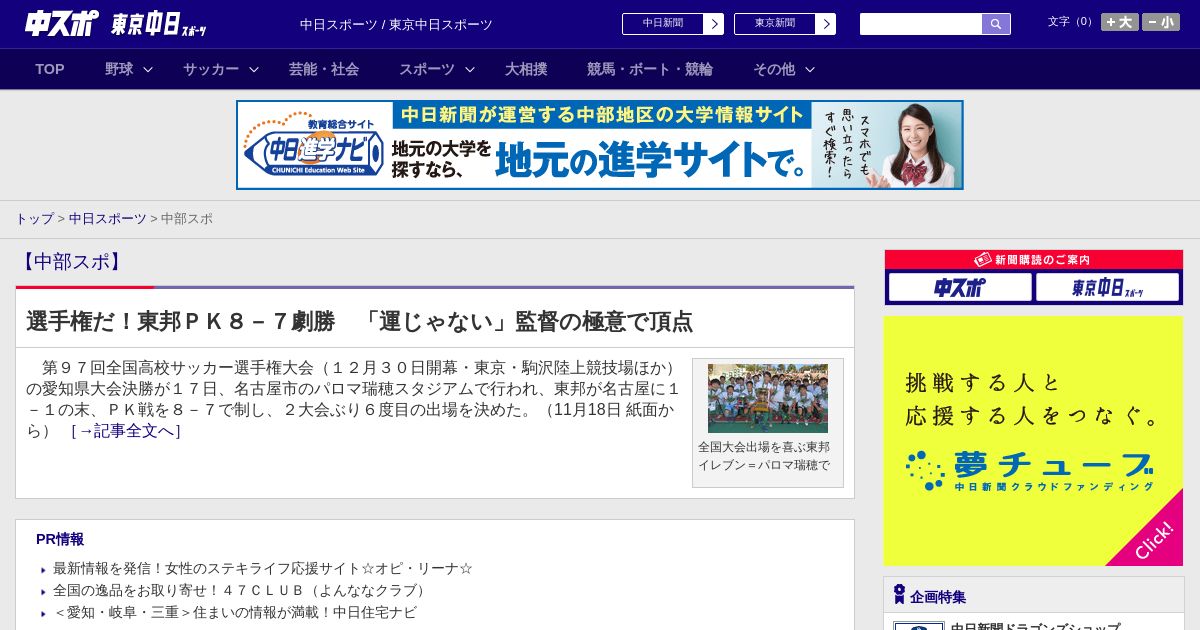Open the 東邦イレブン team photo thumbnail

768,398
